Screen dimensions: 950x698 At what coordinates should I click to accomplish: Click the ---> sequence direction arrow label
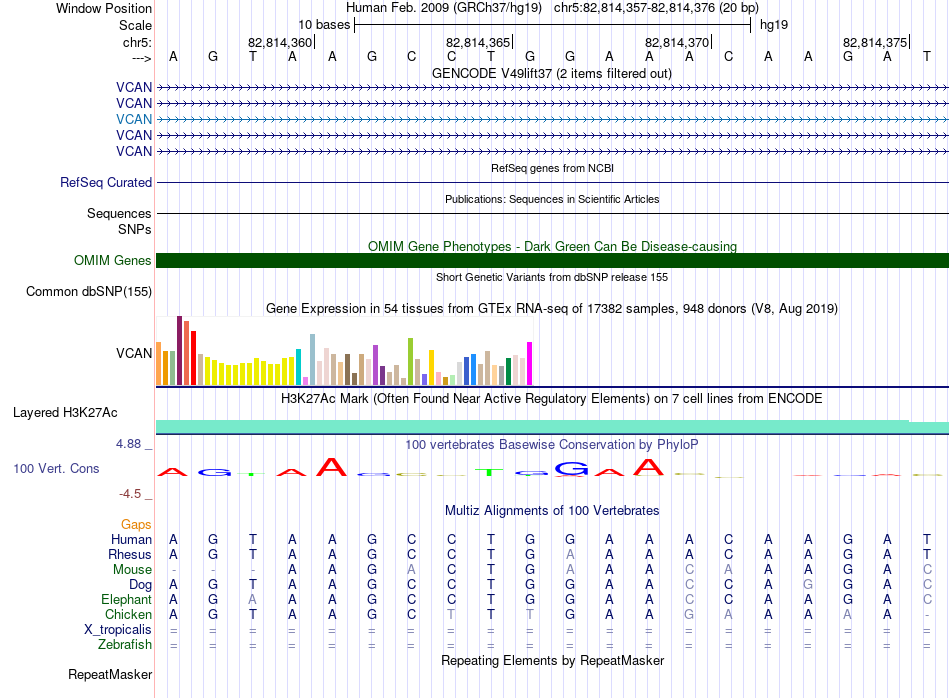point(141,58)
